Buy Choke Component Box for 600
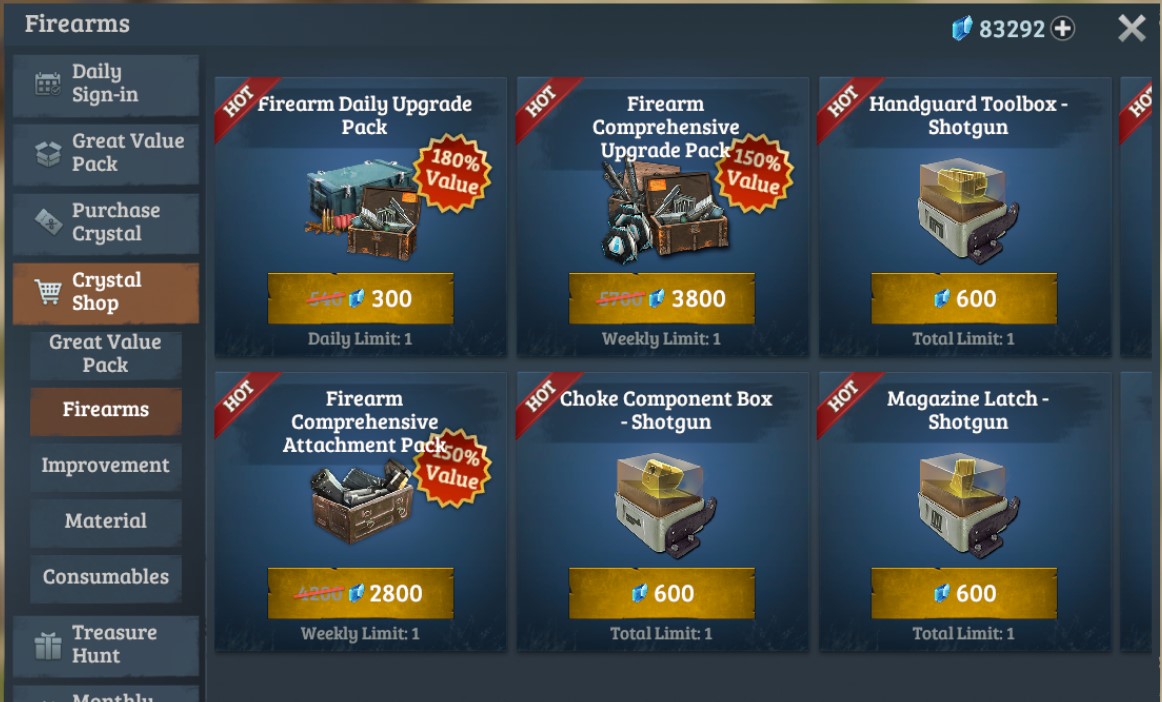Image resolution: width=1162 pixels, height=702 pixels. (662, 593)
